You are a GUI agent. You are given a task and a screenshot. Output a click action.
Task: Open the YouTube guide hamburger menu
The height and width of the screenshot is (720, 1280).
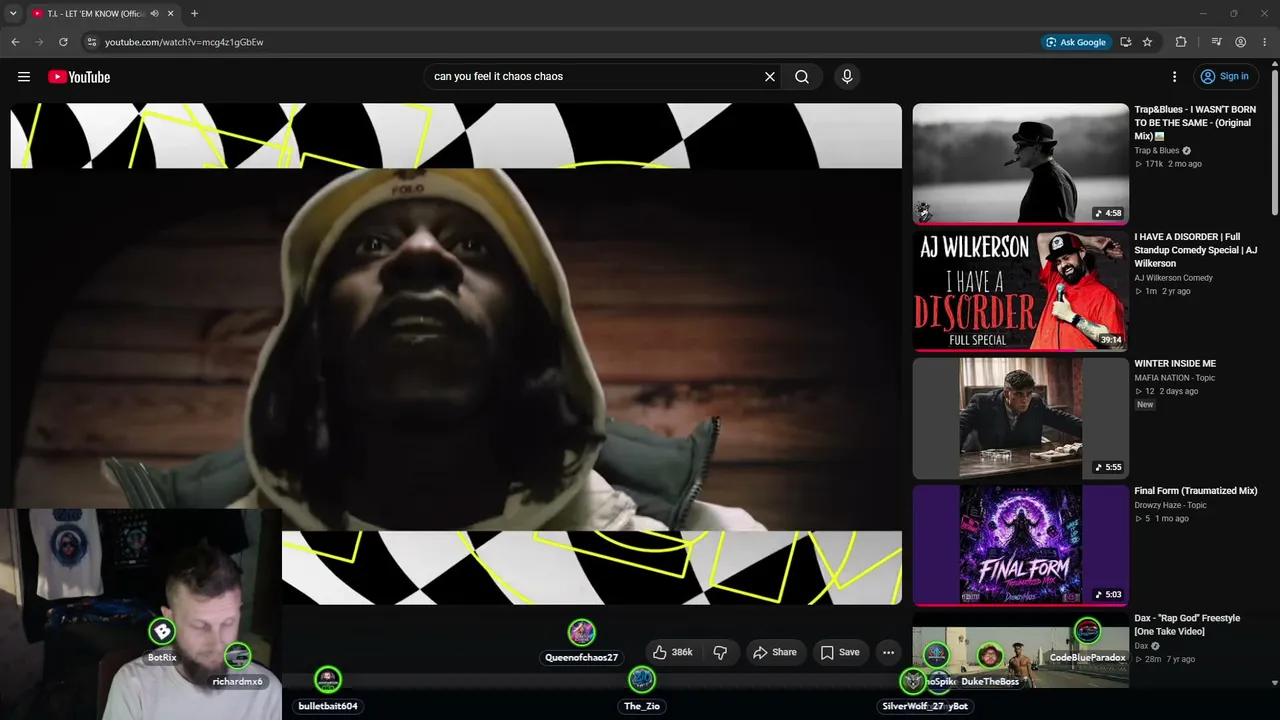tap(24, 77)
